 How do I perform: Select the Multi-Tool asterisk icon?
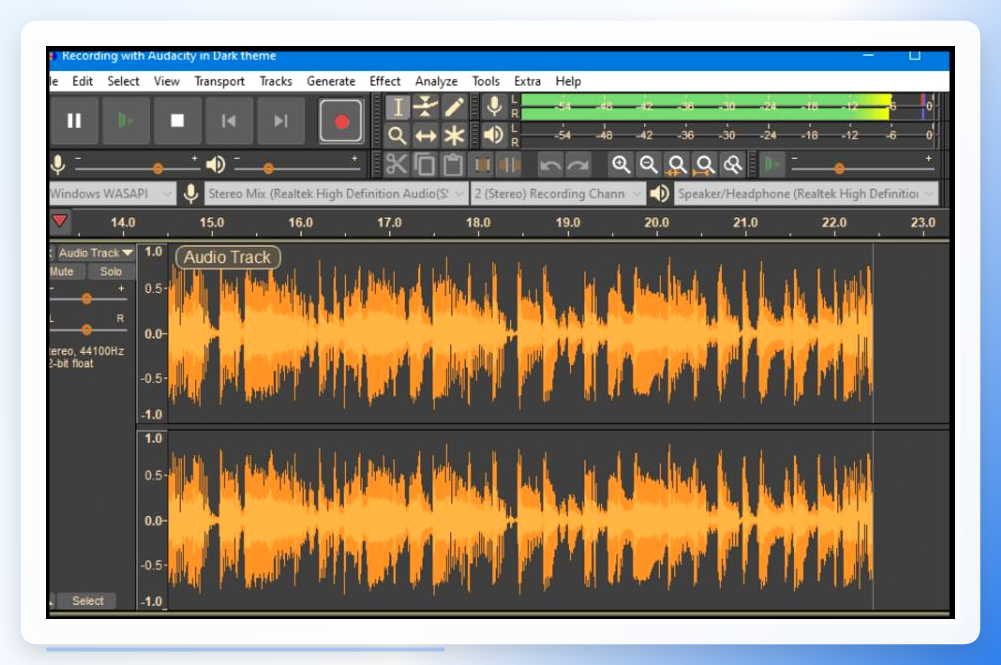[x=454, y=135]
